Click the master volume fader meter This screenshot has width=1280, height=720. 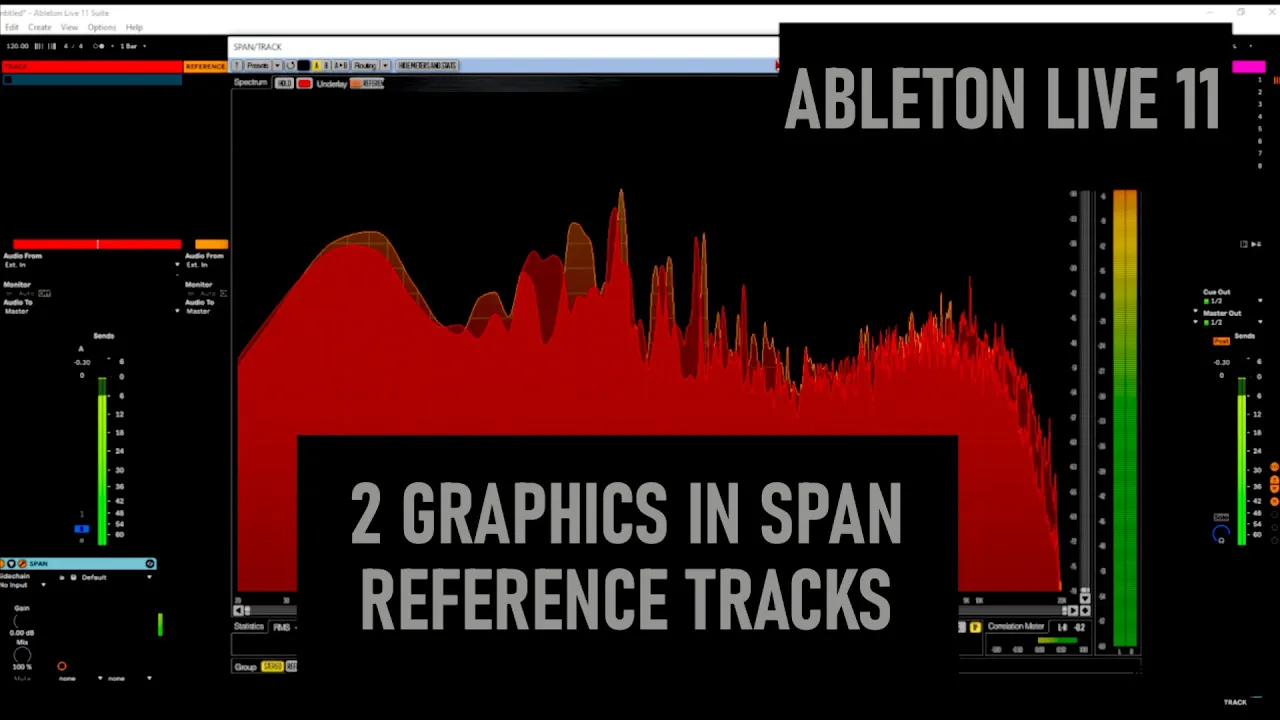tap(1242, 462)
